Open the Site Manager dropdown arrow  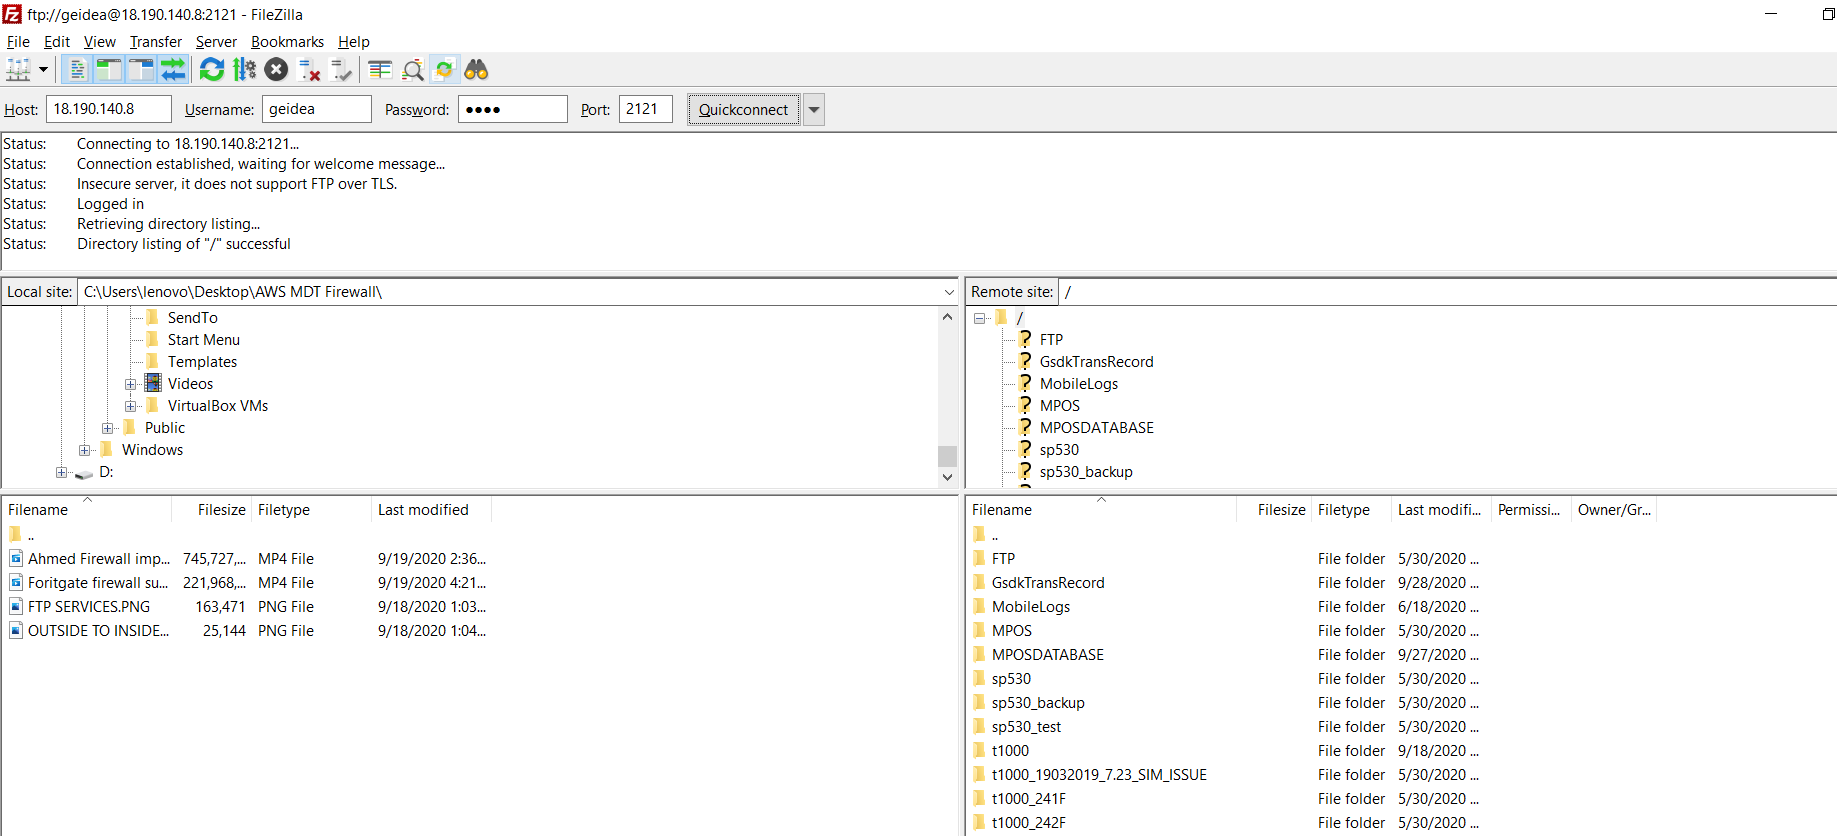[43, 70]
